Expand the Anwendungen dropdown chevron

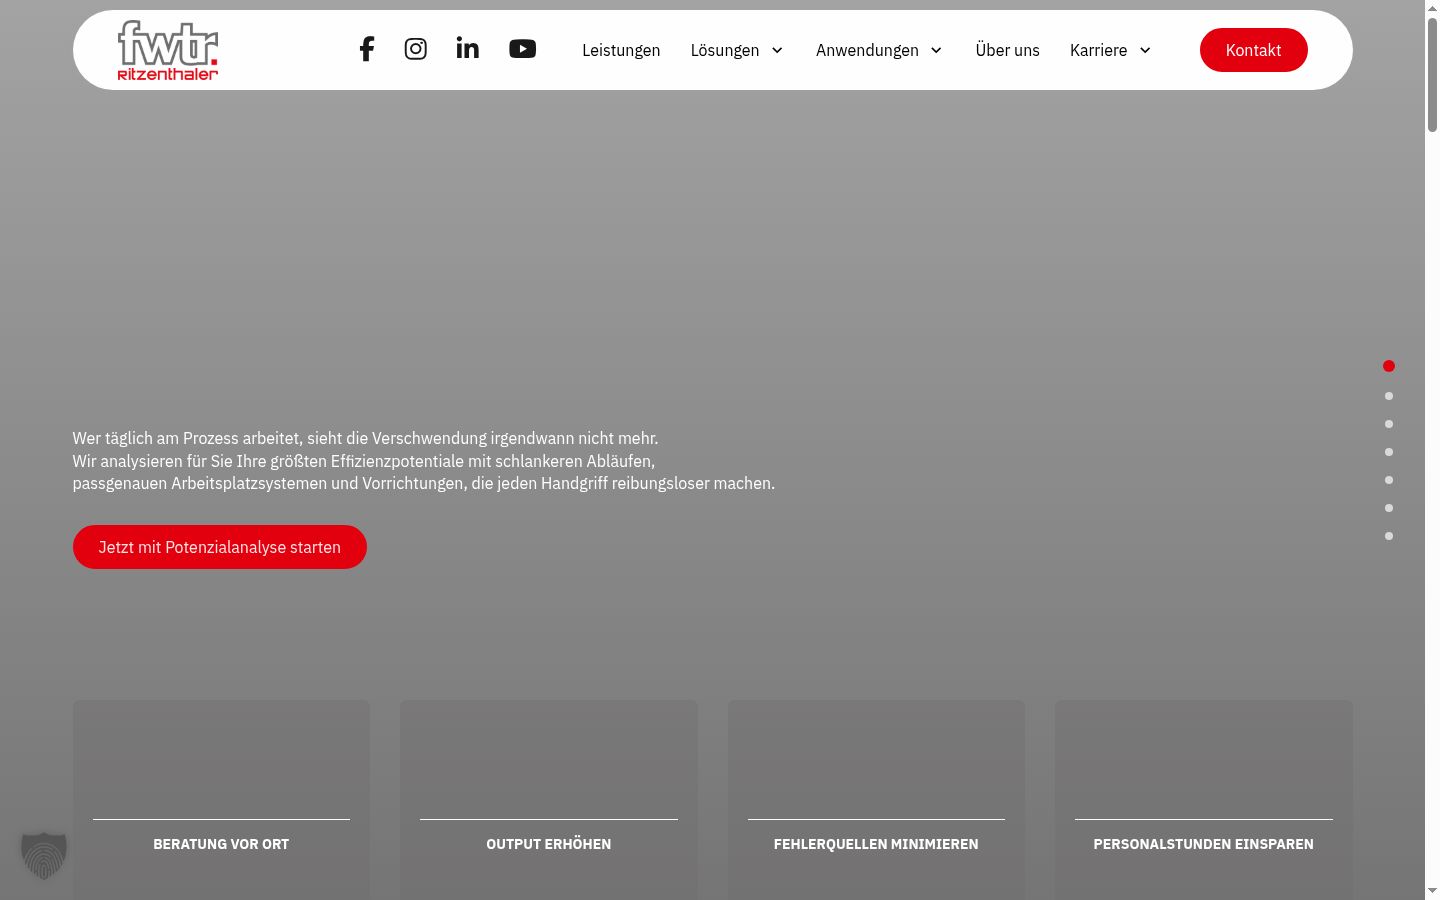[x=936, y=50]
